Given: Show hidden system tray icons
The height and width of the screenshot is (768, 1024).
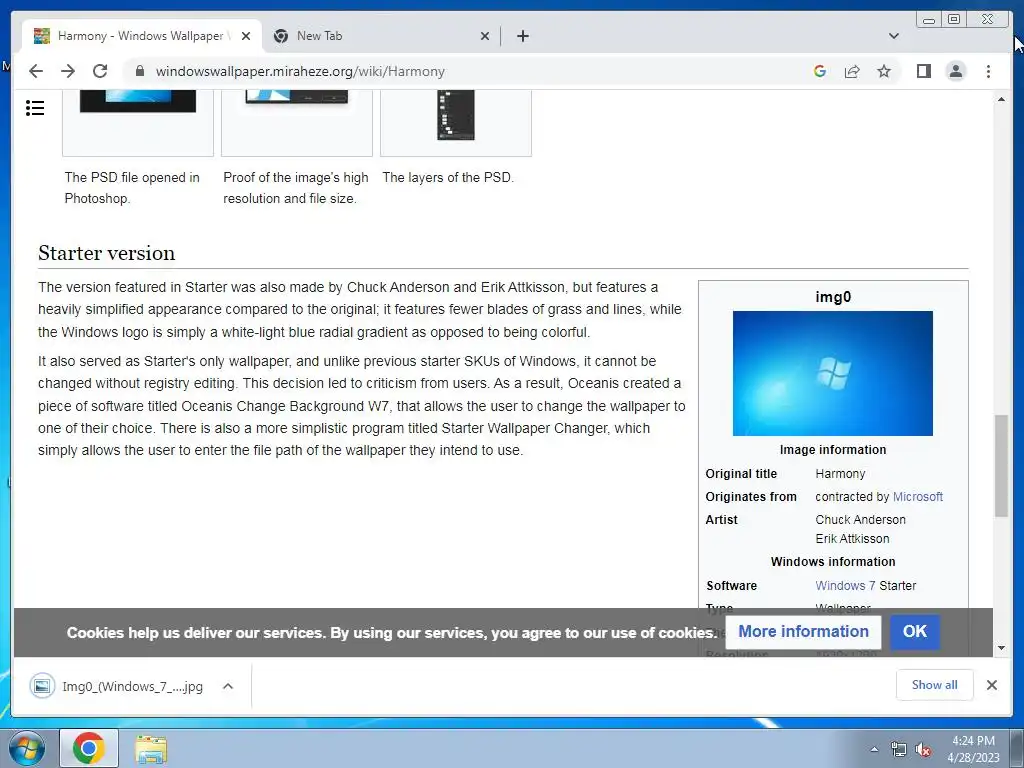Looking at the screenshot, I should point(874,749).
